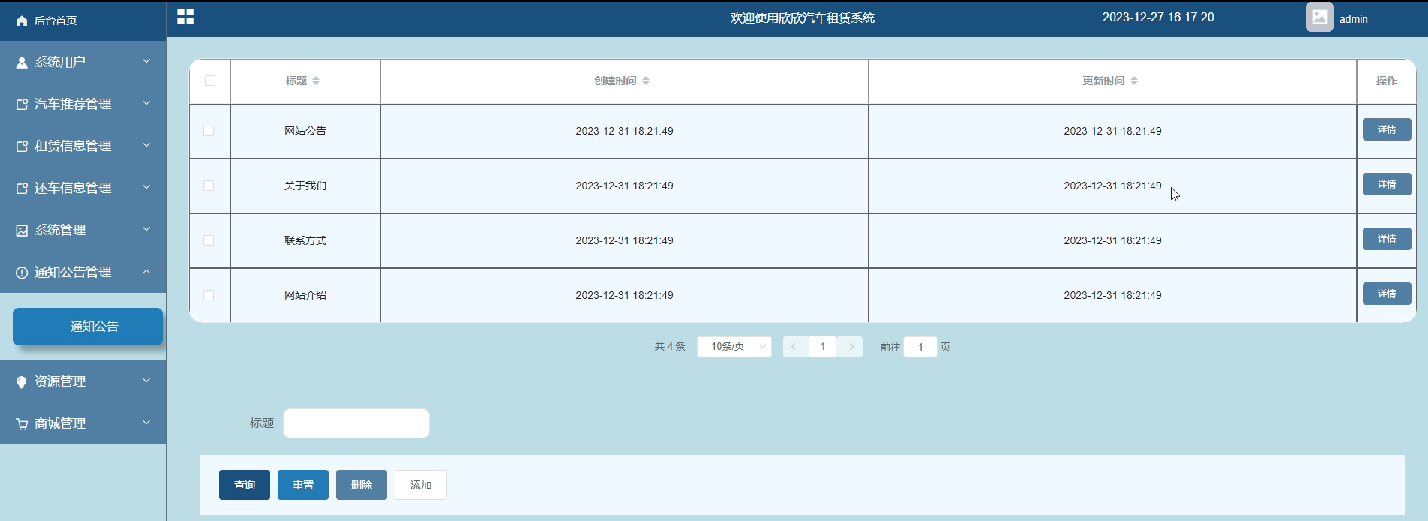The width and height of the screenshot is (1428, 521).
Task: Click the icon beside 租赁信息管理
Action: click(22, 146)
